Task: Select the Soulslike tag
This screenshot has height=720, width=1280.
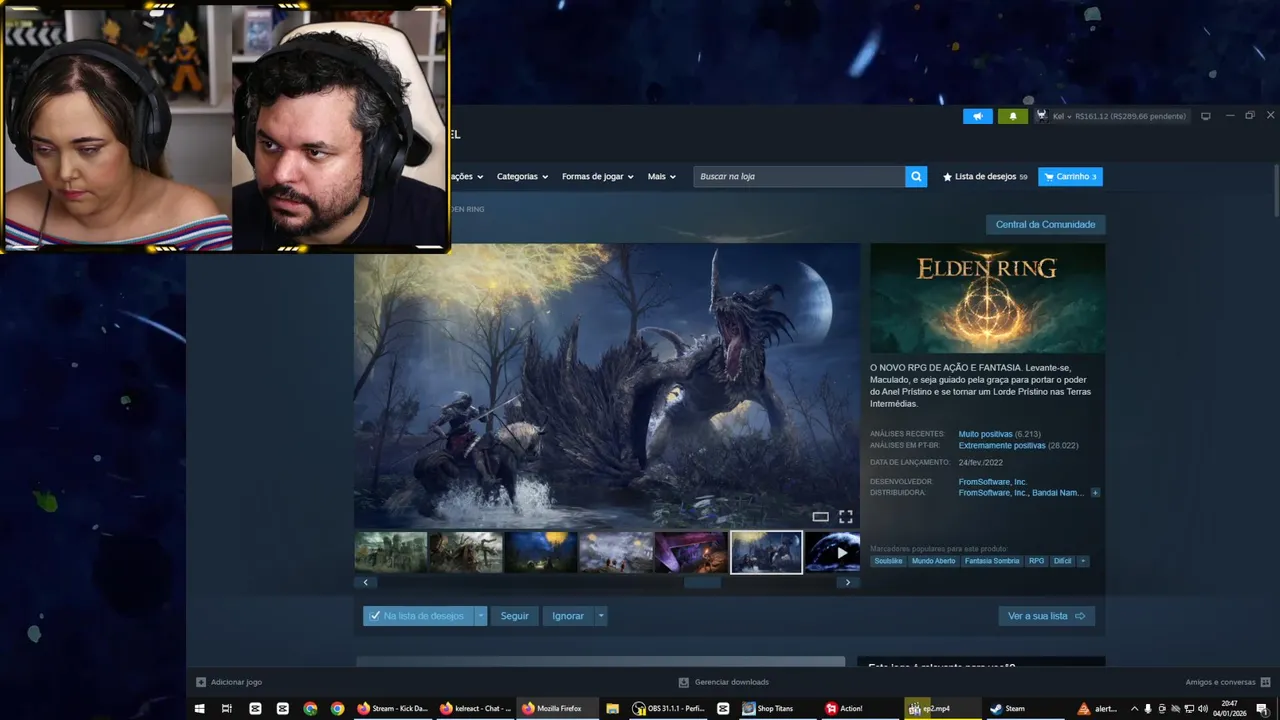Action: click(x=888, y=561)
